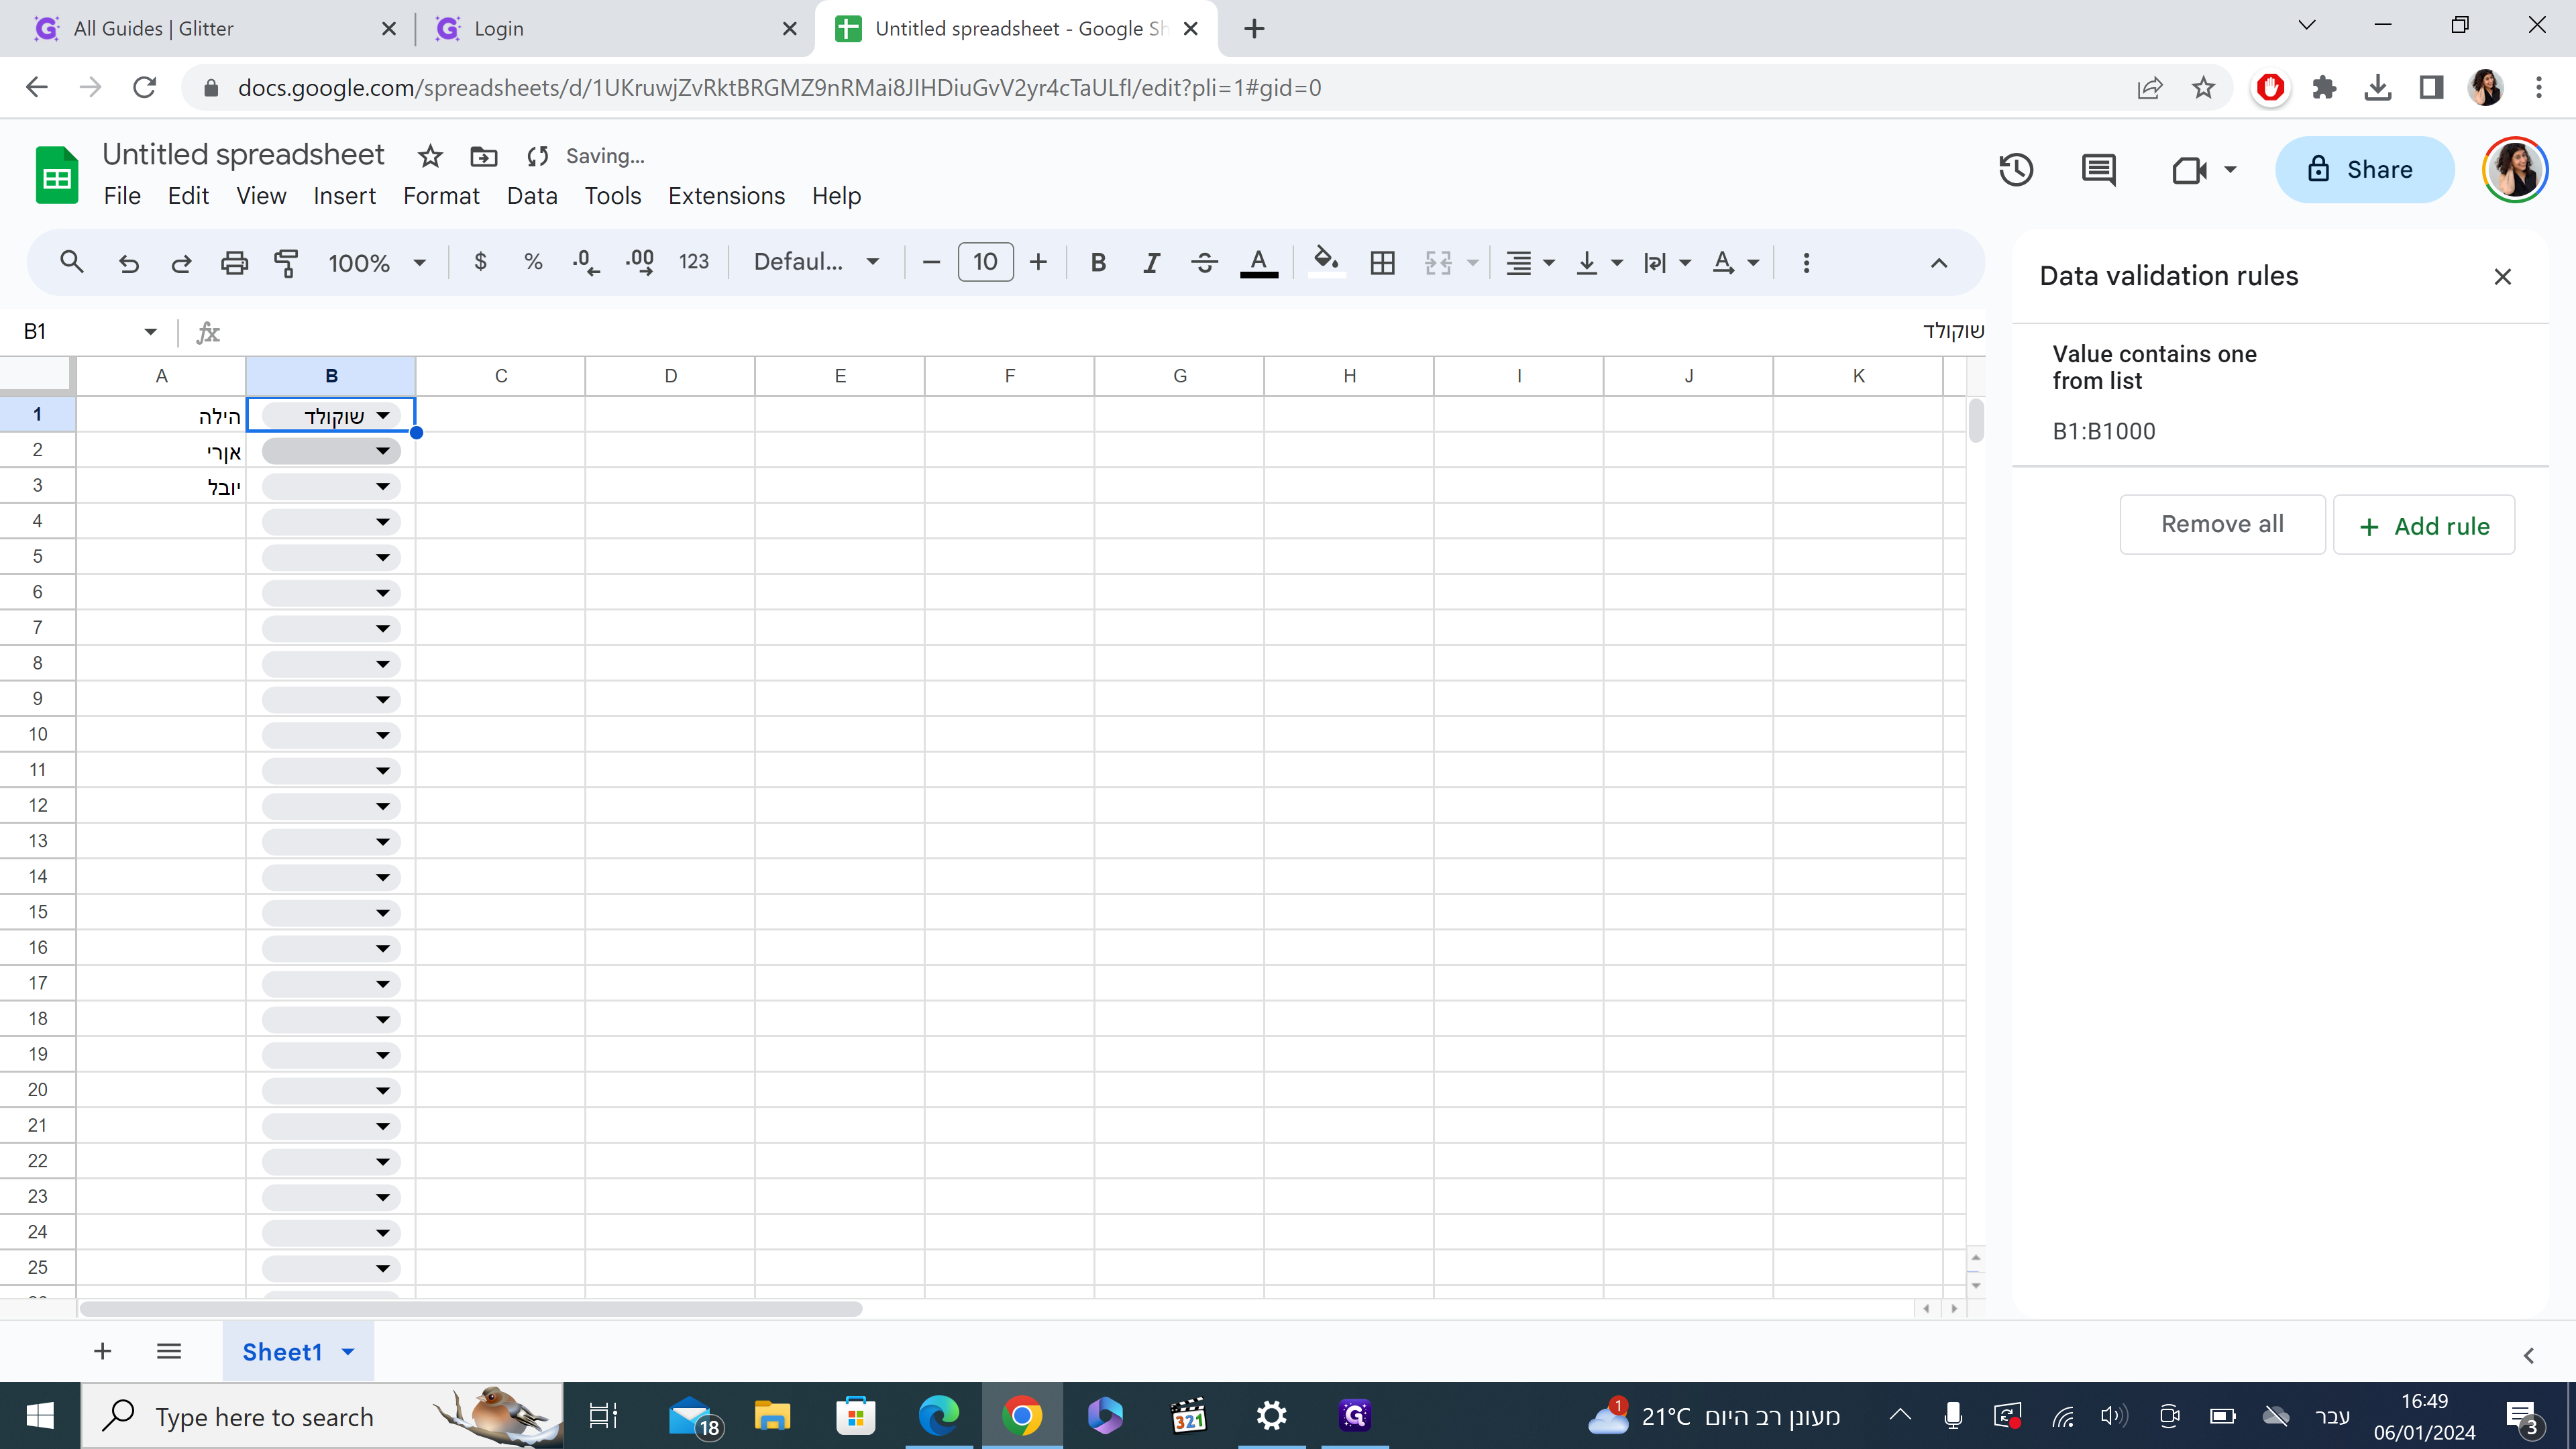Viewport: 2576px width, 1449px height.
Task: Activate the paint format tool
Action: coord(287,262)
